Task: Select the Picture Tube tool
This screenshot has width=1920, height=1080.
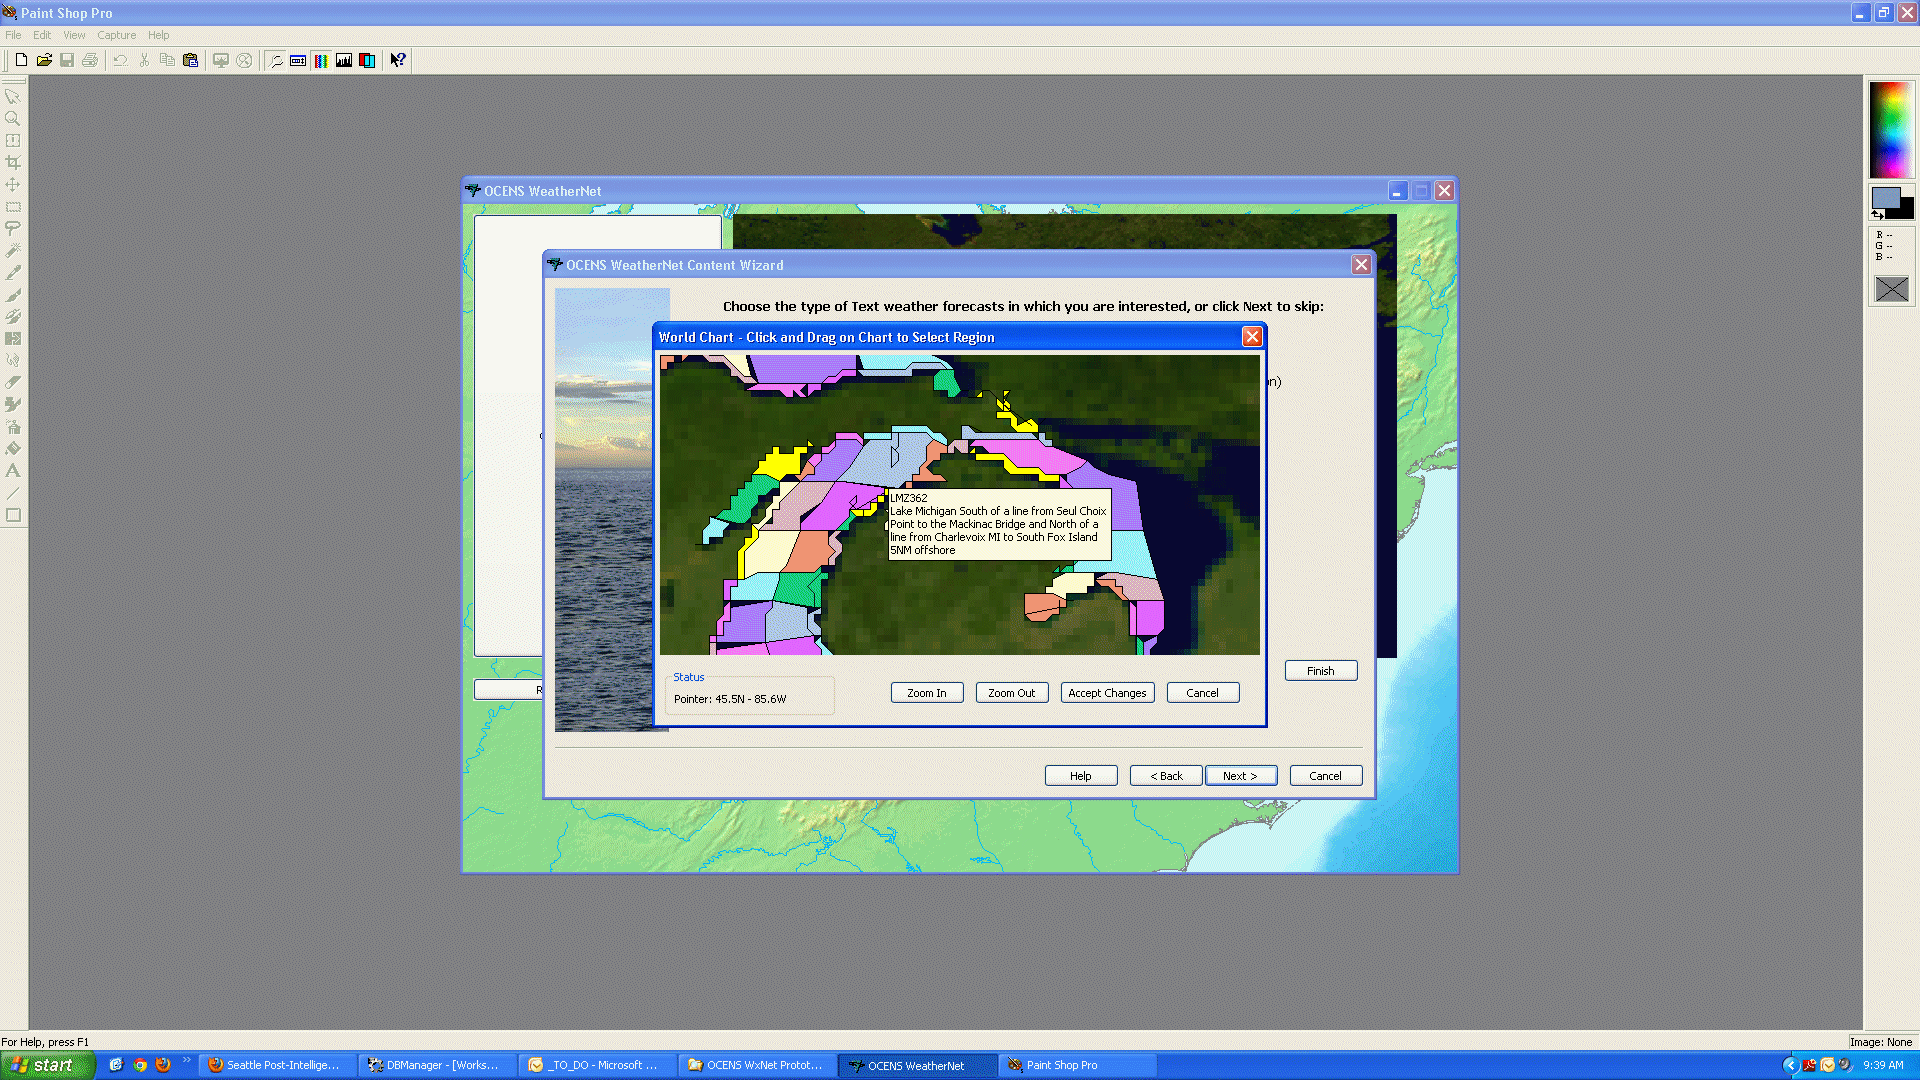Action: pos(13,404)
